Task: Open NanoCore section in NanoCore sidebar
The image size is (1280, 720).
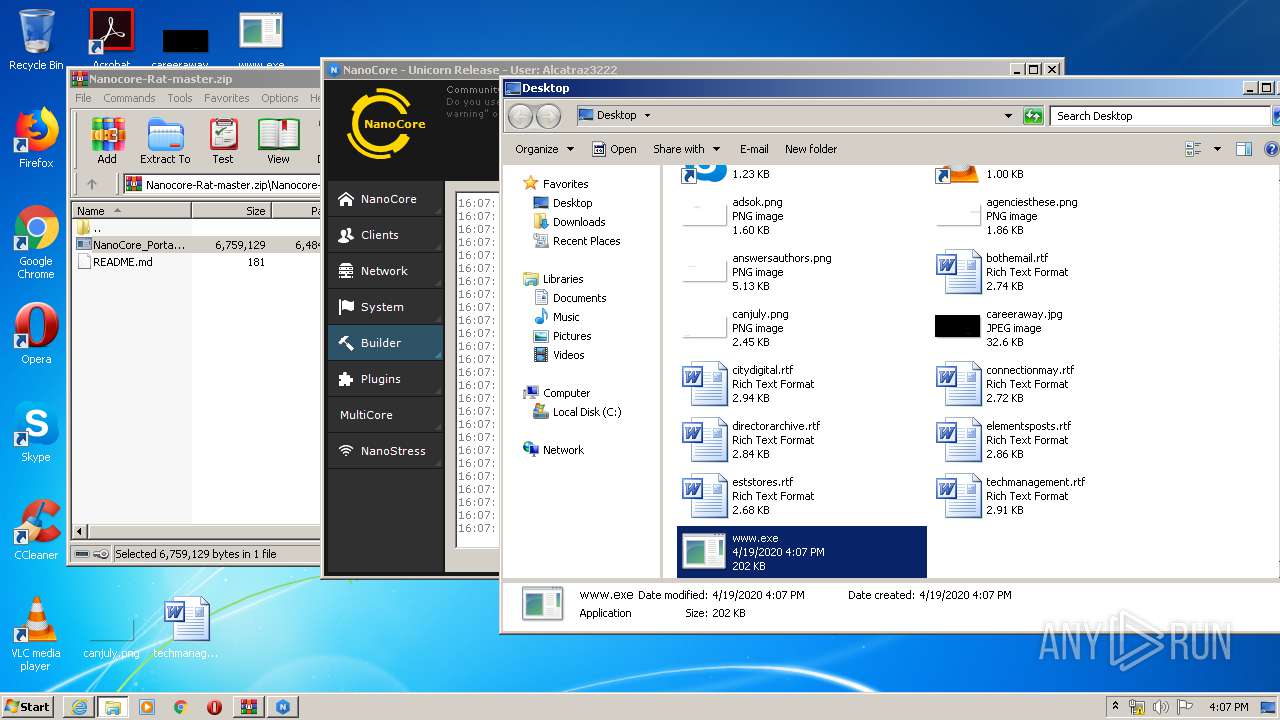Action: point(385,199)
